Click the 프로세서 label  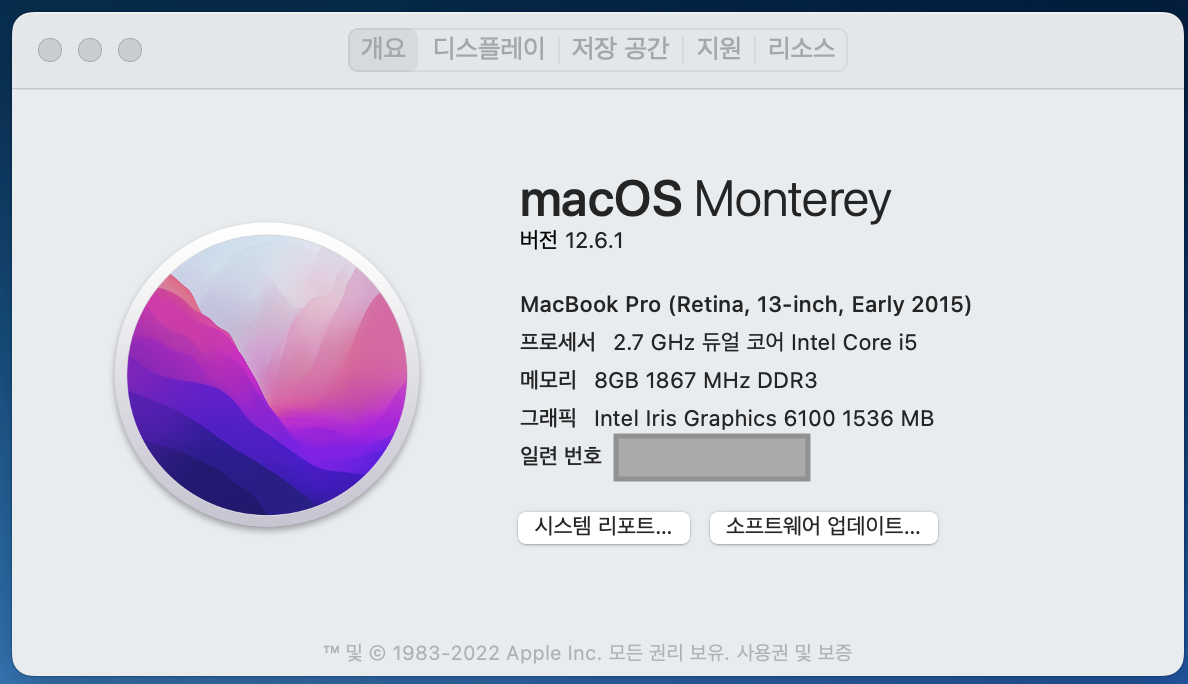click(558, 342)
